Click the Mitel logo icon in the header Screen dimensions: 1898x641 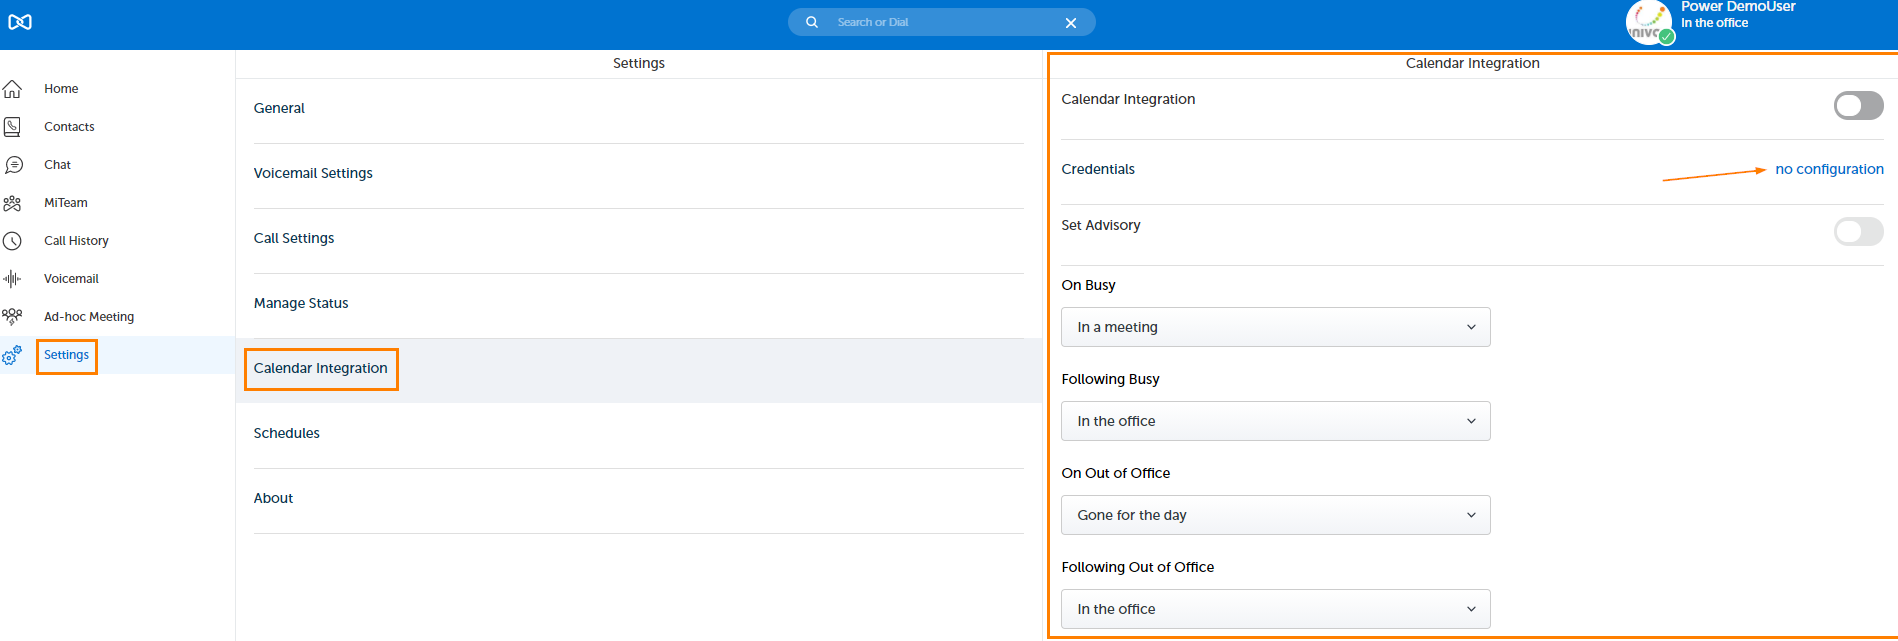[x=20, y=22]
